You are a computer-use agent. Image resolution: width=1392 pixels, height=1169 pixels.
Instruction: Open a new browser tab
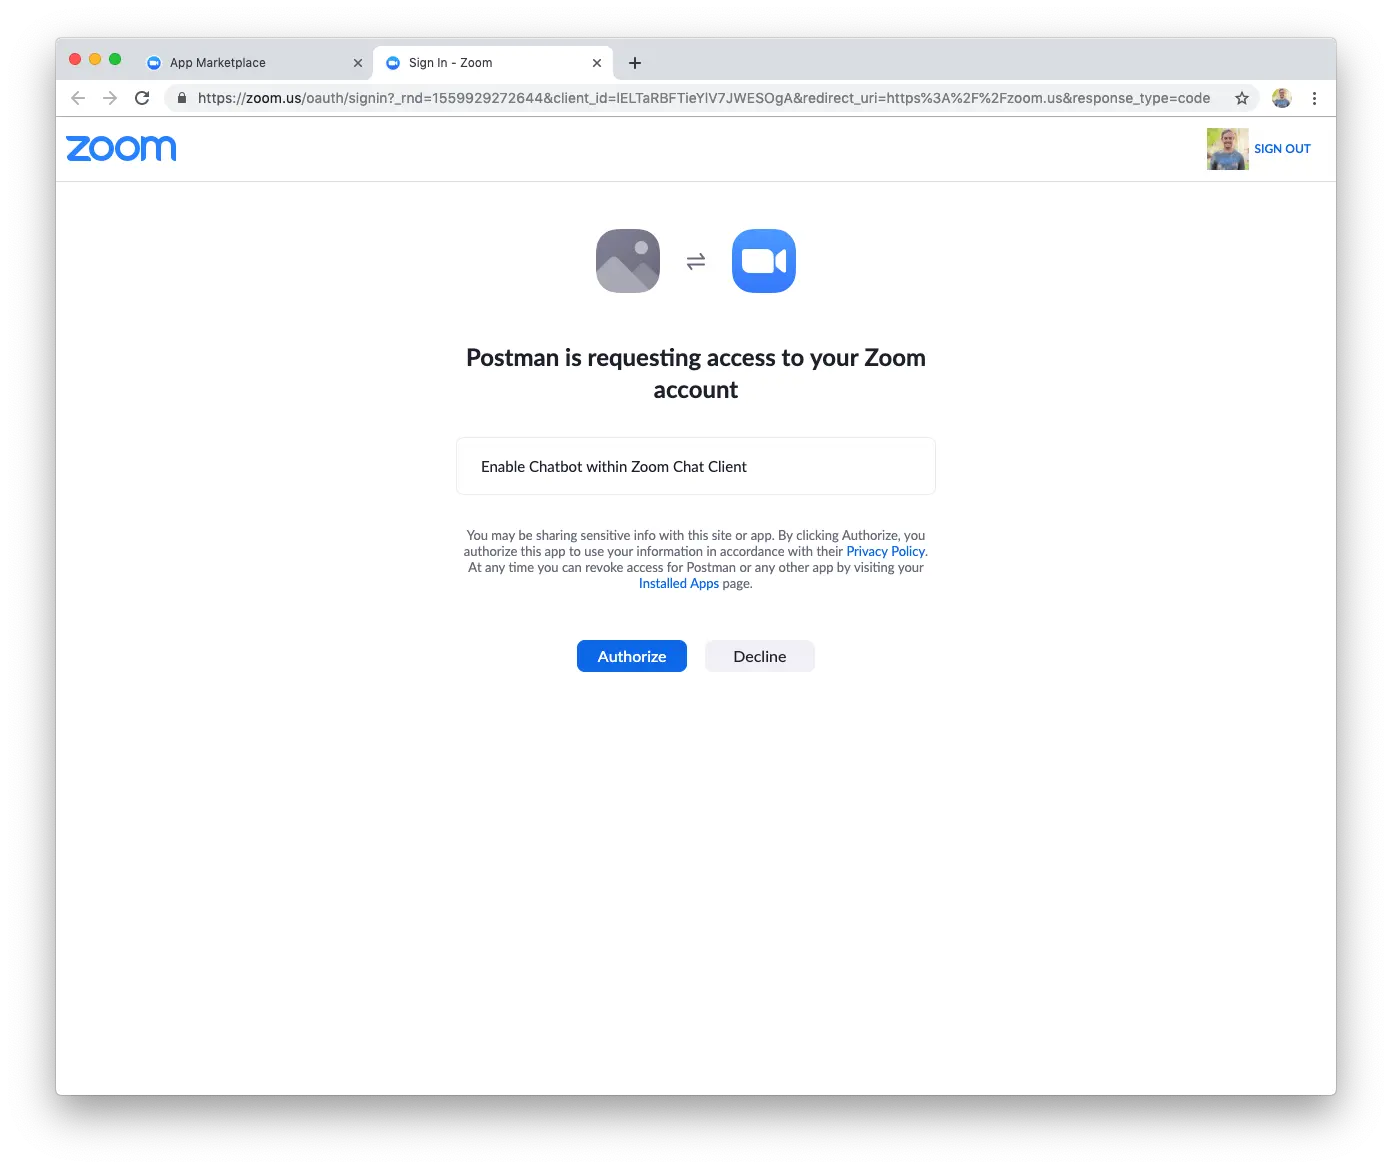[x=635, y=63]
